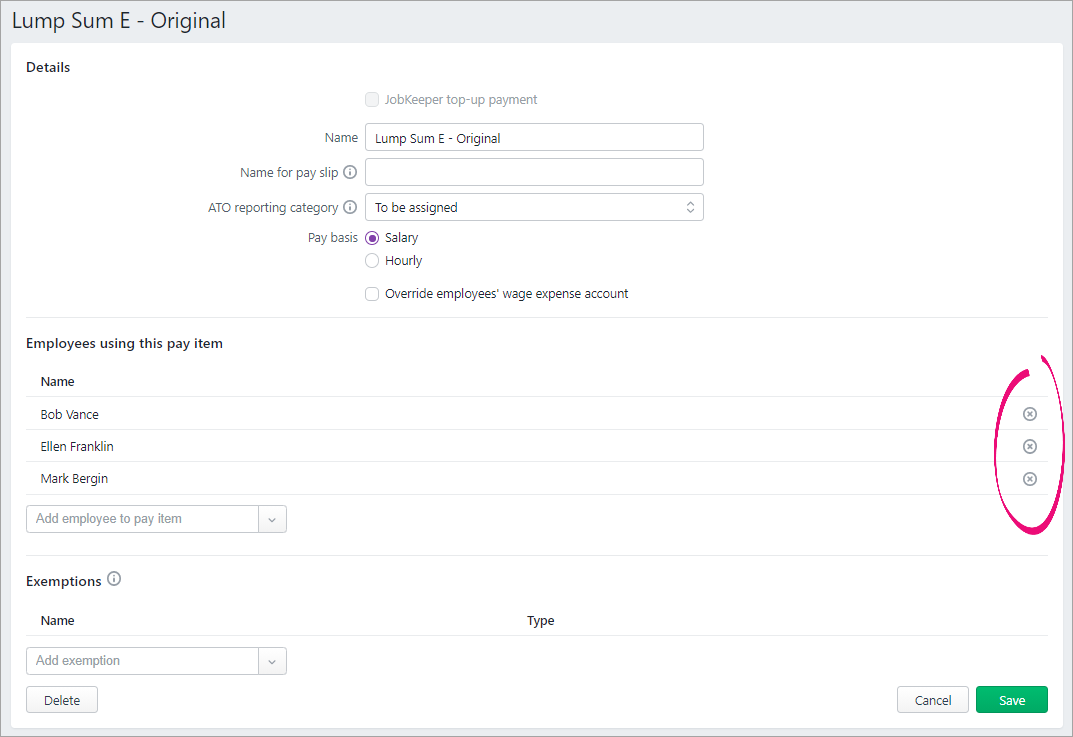Show Exemptions info tooltip icon
The image size is (1073, 737).
point(114,579)
